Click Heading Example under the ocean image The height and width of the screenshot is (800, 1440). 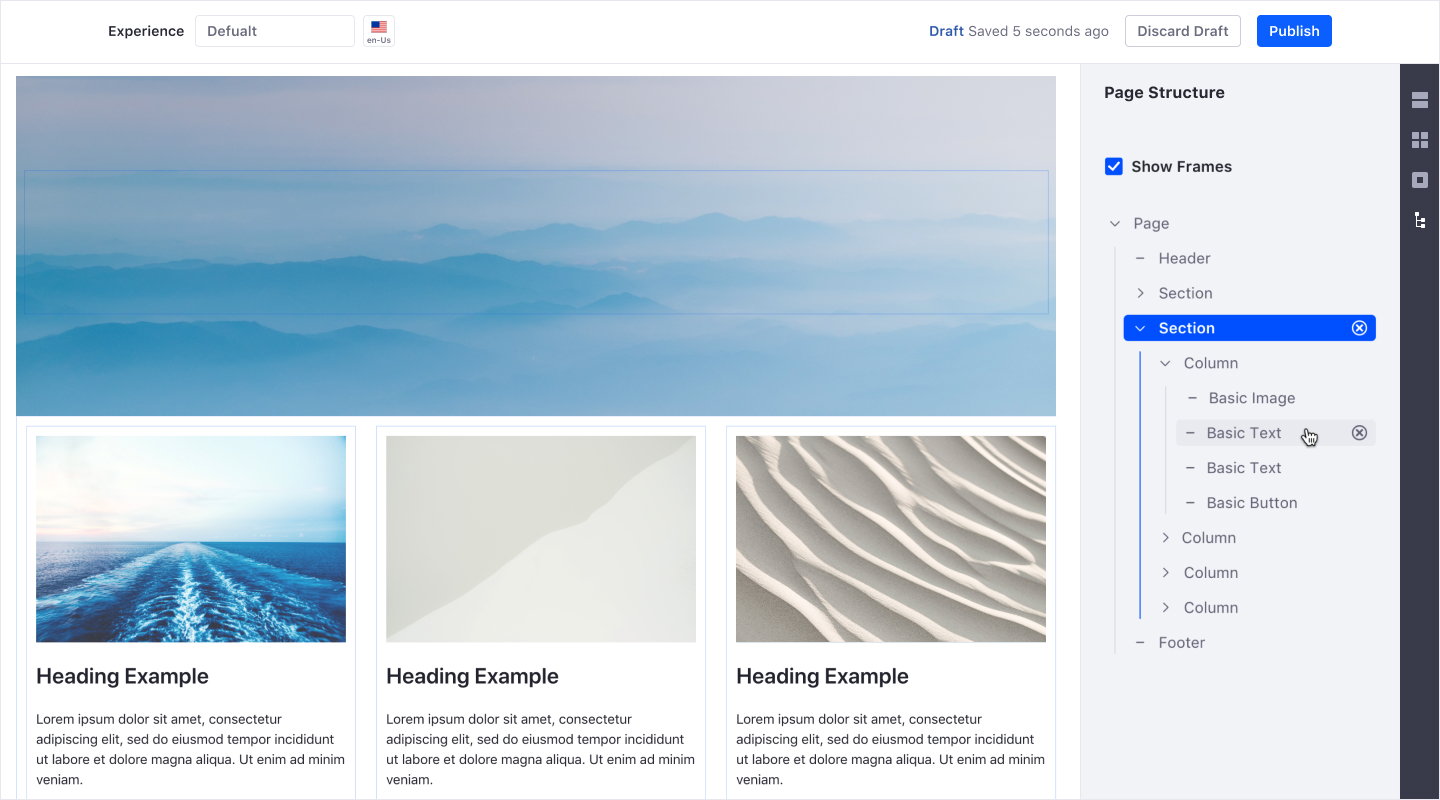click(122, 676)
